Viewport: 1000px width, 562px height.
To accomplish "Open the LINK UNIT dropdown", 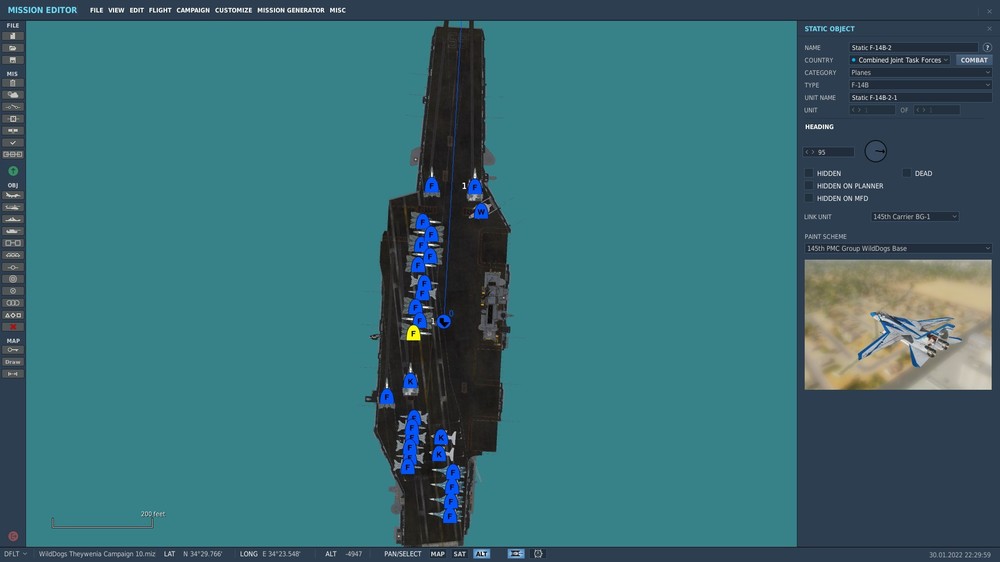I will [915, 217].
